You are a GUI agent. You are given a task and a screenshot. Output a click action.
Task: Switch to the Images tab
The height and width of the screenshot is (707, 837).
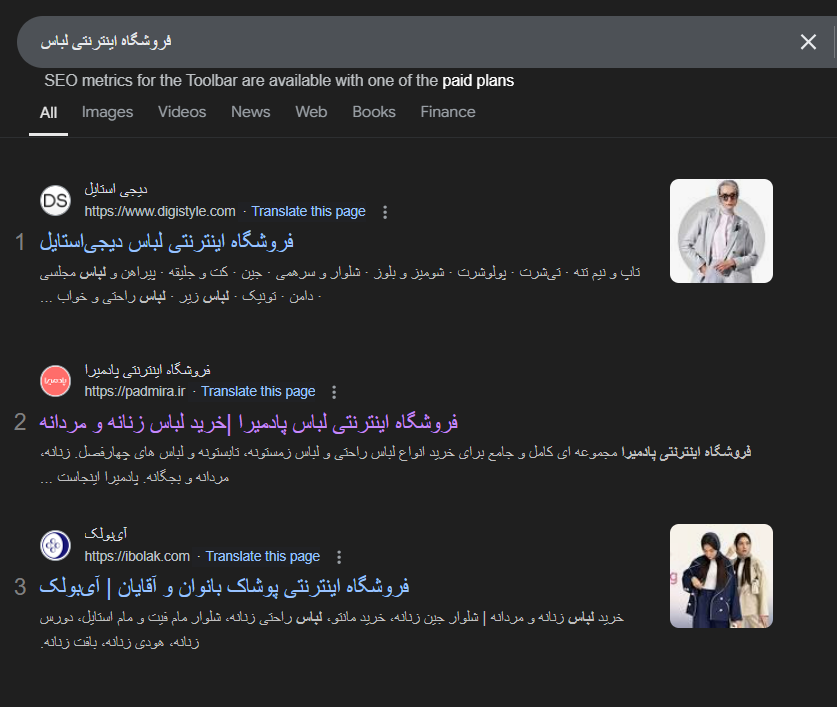[107, 112]
